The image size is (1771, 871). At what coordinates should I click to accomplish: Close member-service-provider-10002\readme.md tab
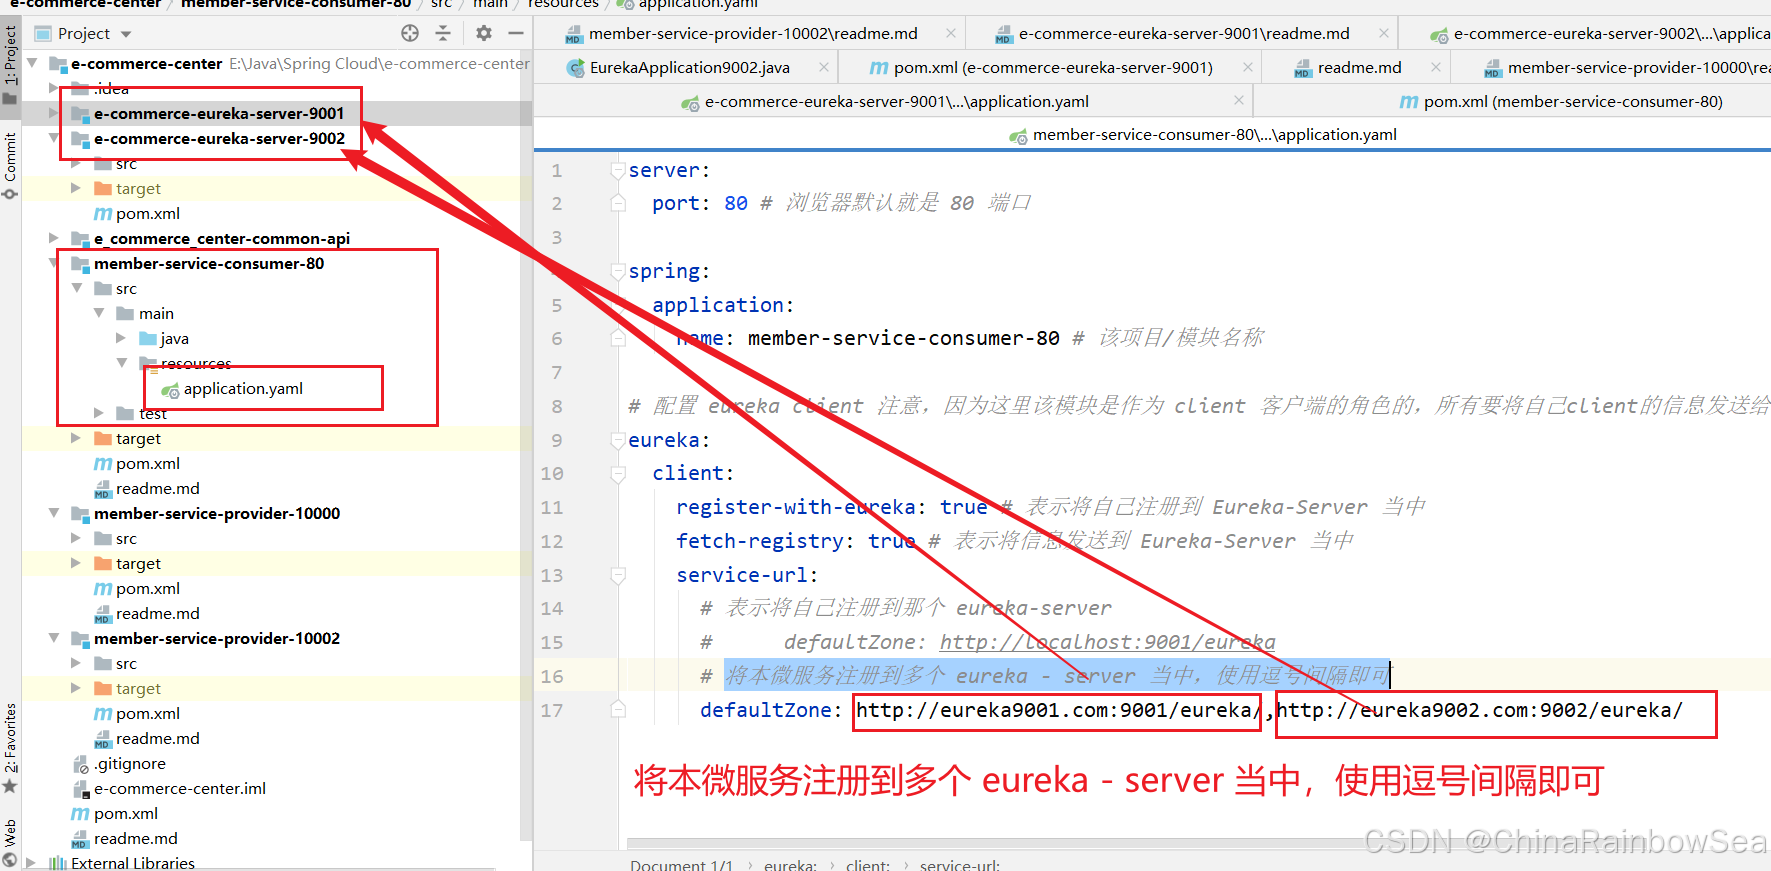click(x=951, y=33)
